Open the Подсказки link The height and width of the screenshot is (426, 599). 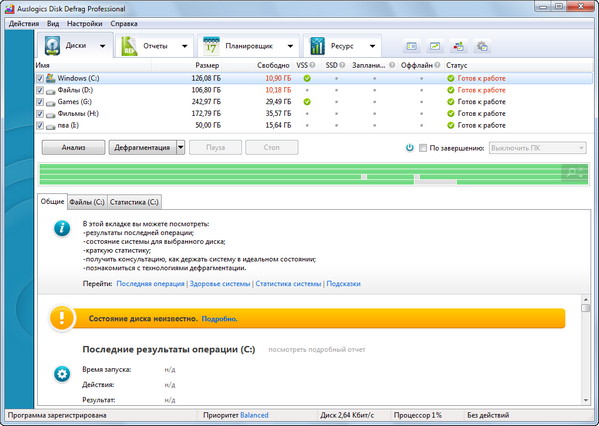(x=343, y=284)
